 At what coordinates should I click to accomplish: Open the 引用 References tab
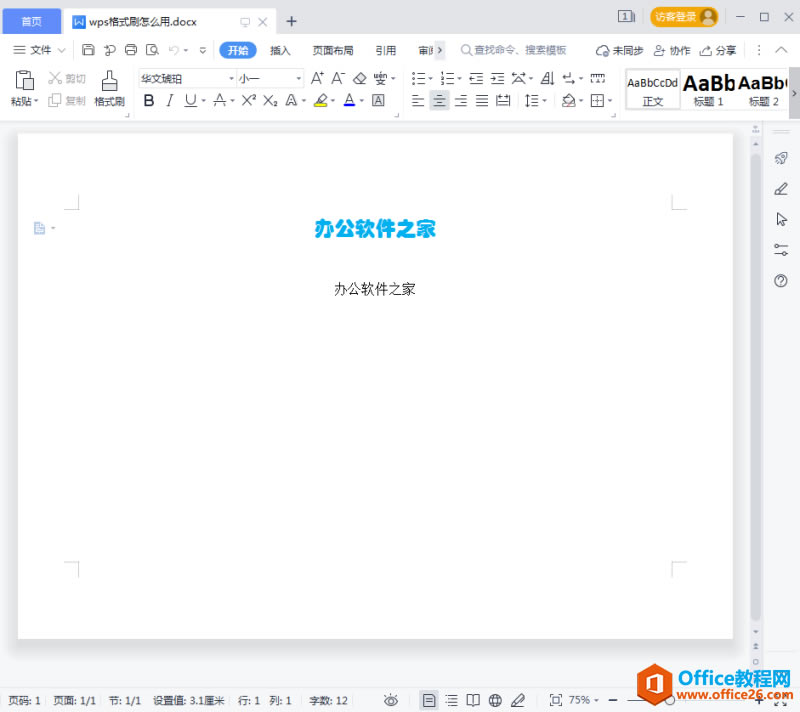[386, 50]
